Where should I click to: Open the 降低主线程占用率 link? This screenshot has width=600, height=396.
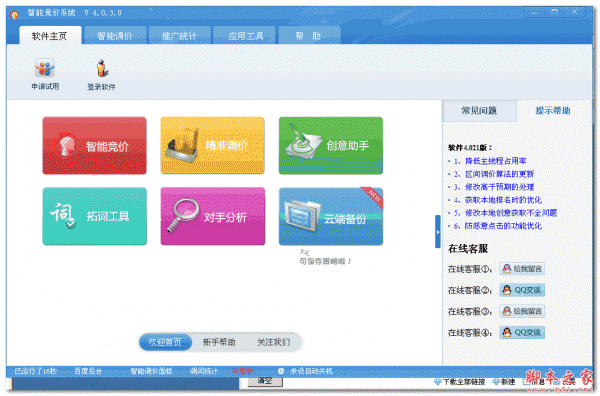click(x=496, y=161)
